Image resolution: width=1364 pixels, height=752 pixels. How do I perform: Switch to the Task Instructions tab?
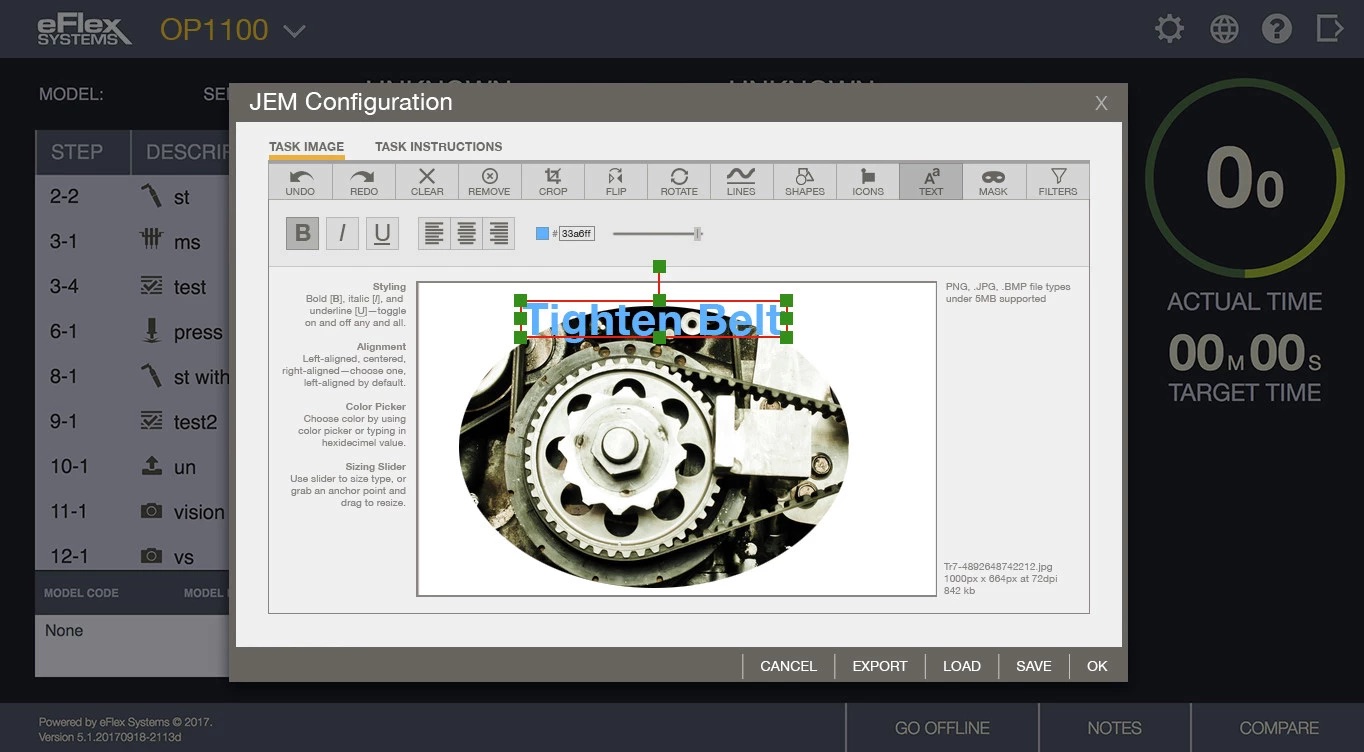[438, 146]
